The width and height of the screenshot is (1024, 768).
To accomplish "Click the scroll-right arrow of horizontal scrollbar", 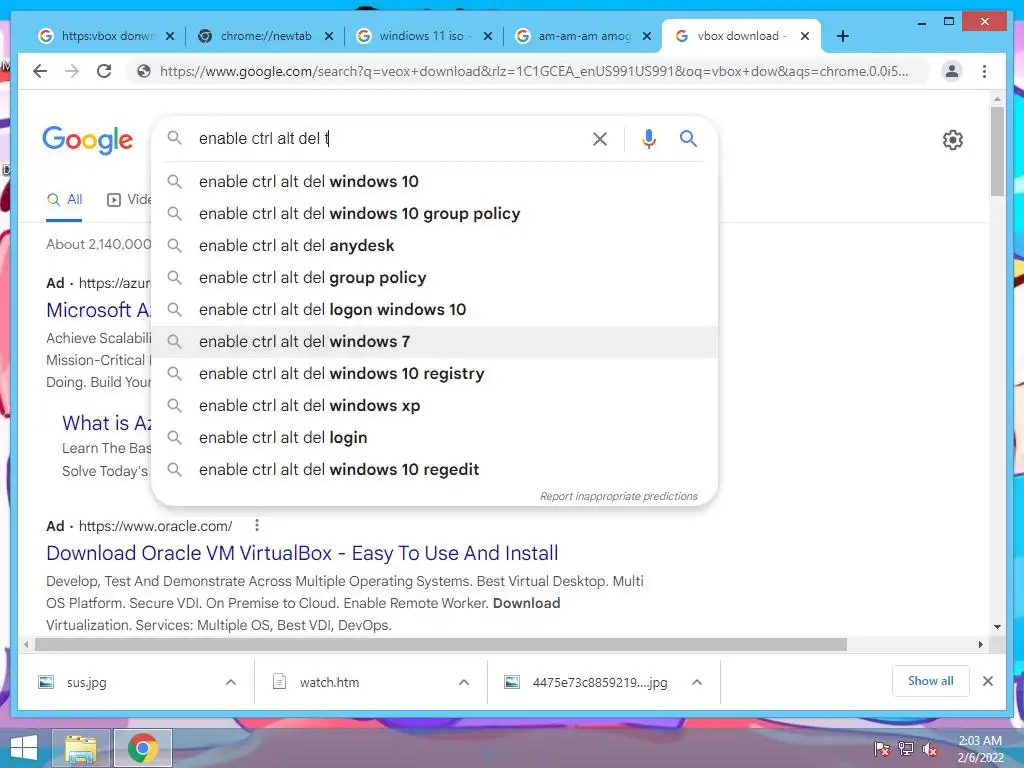I will tap(980, 645).
